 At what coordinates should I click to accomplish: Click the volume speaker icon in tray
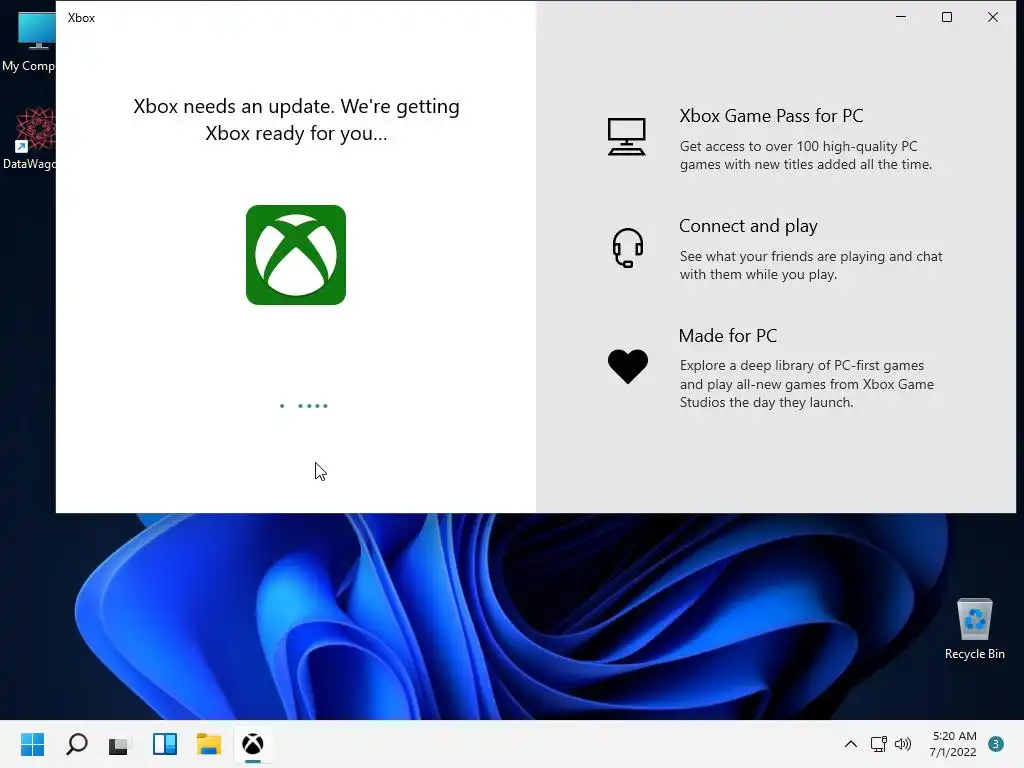coord(903,744)
